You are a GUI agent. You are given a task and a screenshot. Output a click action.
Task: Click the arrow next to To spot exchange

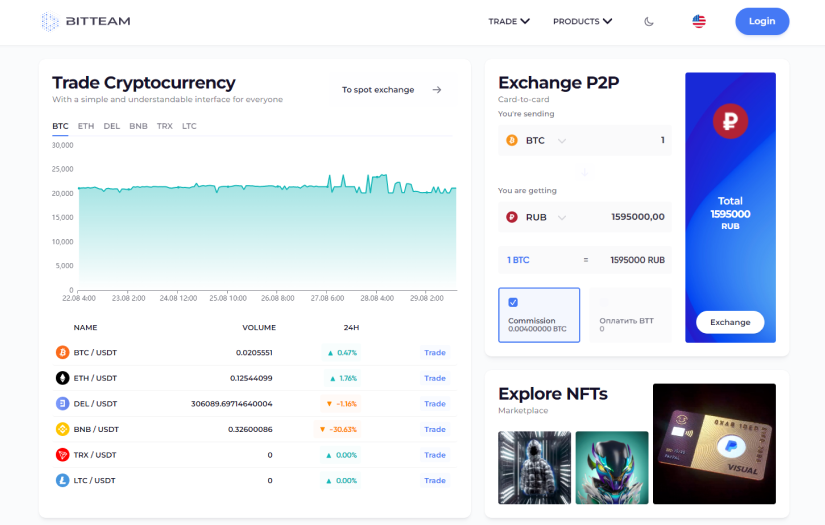click(x=437, y=90)
